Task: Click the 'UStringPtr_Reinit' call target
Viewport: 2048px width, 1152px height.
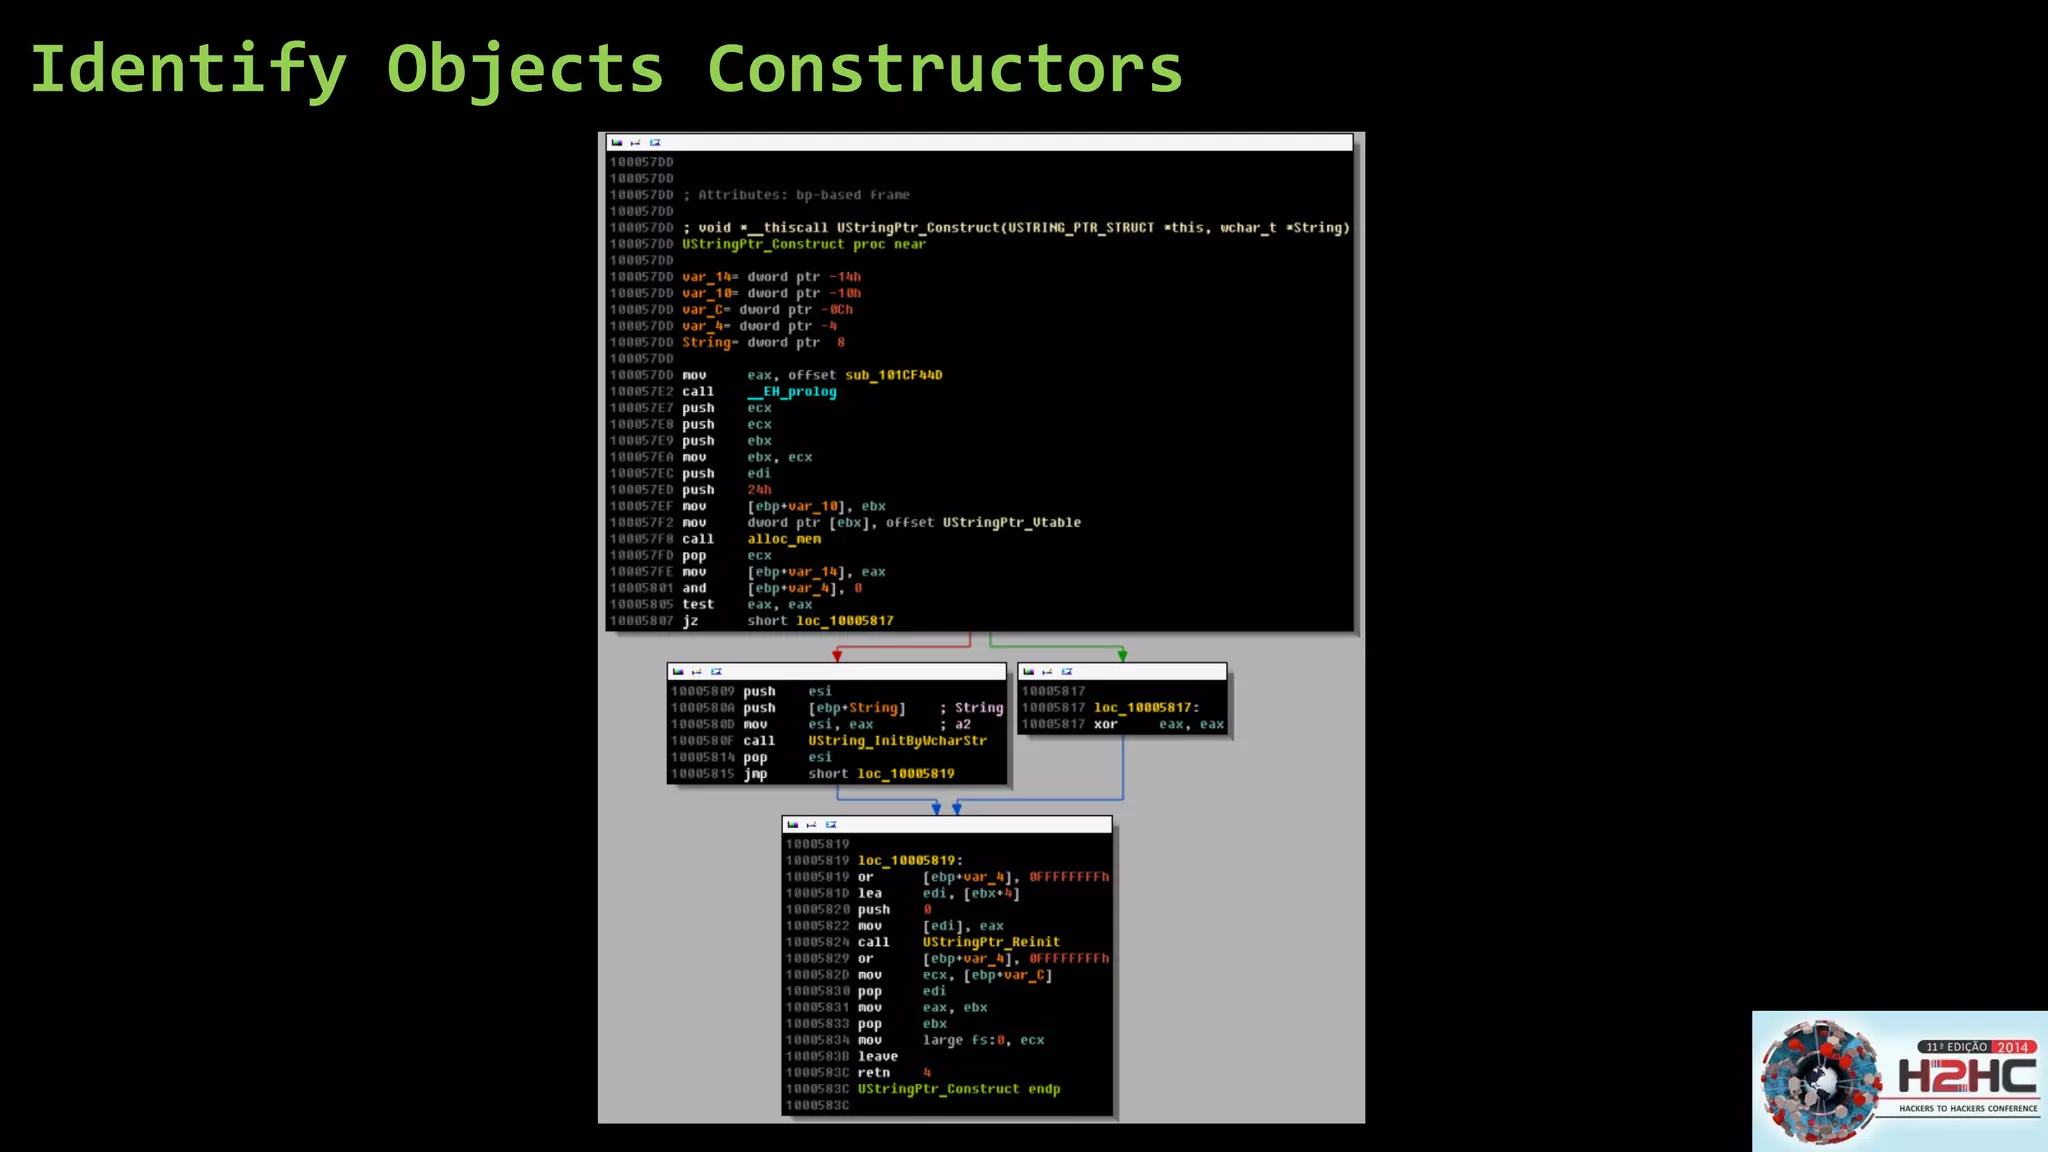Action: pos(991,942)
